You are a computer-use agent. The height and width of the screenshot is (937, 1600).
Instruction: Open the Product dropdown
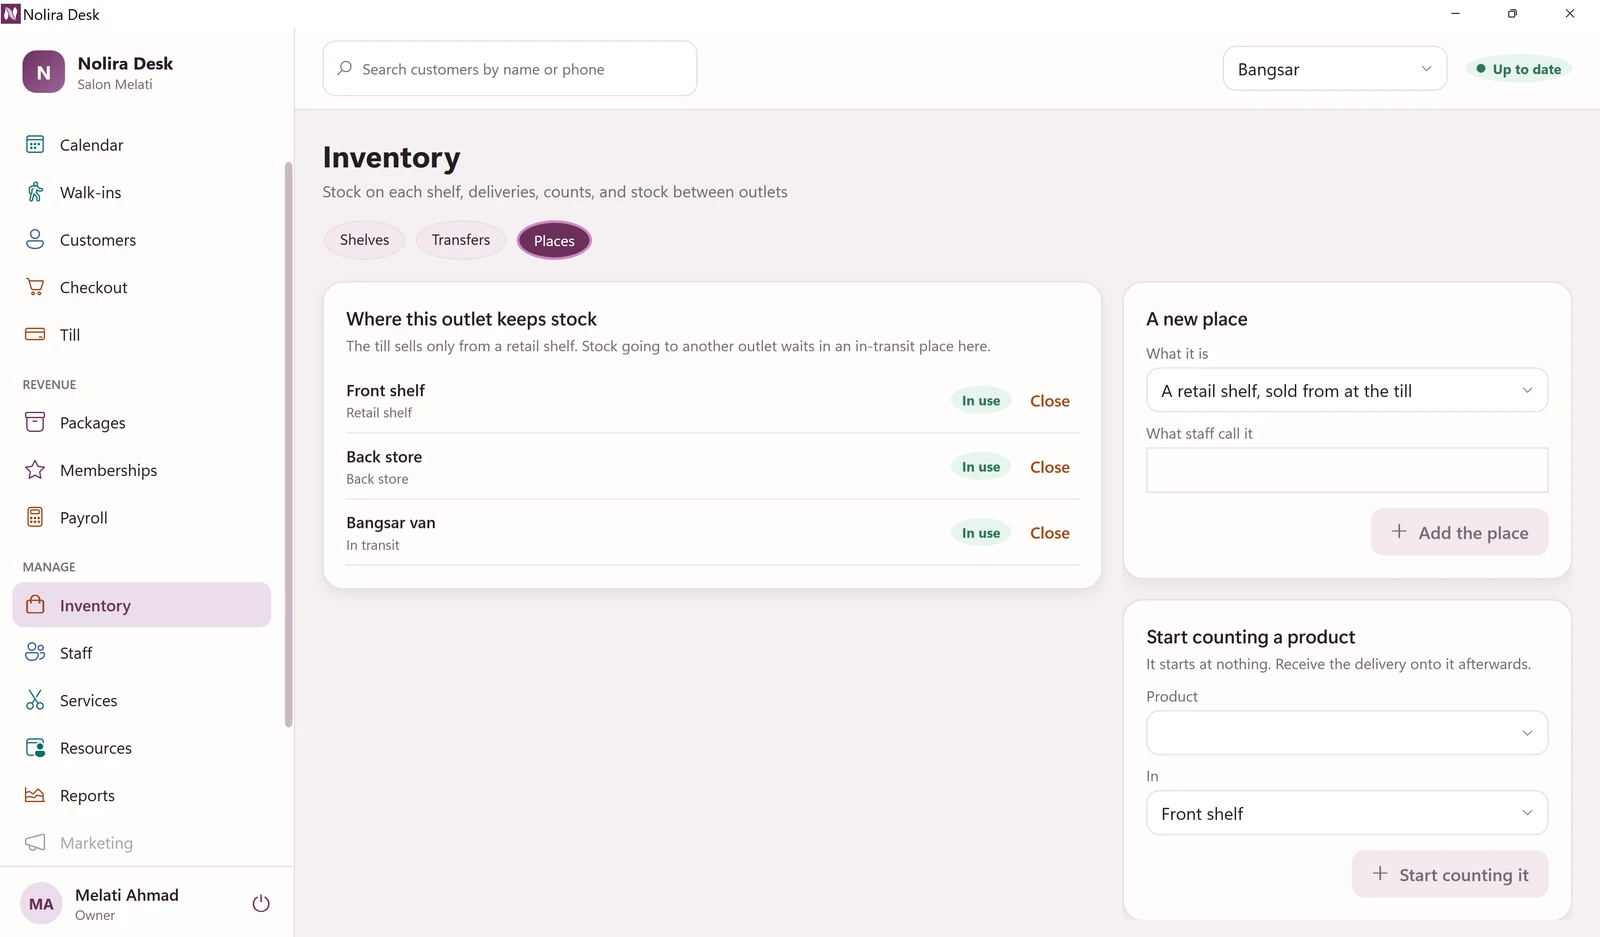pyautogui.click(x=1347, y=733)
